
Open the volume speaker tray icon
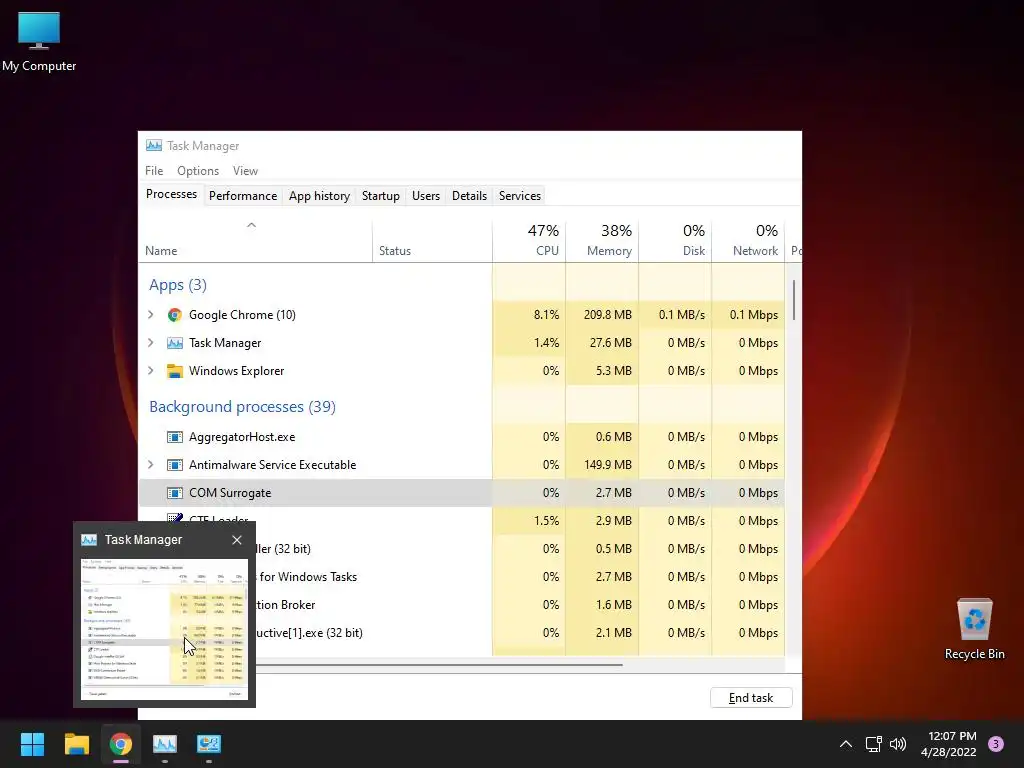tap(898, 744)
